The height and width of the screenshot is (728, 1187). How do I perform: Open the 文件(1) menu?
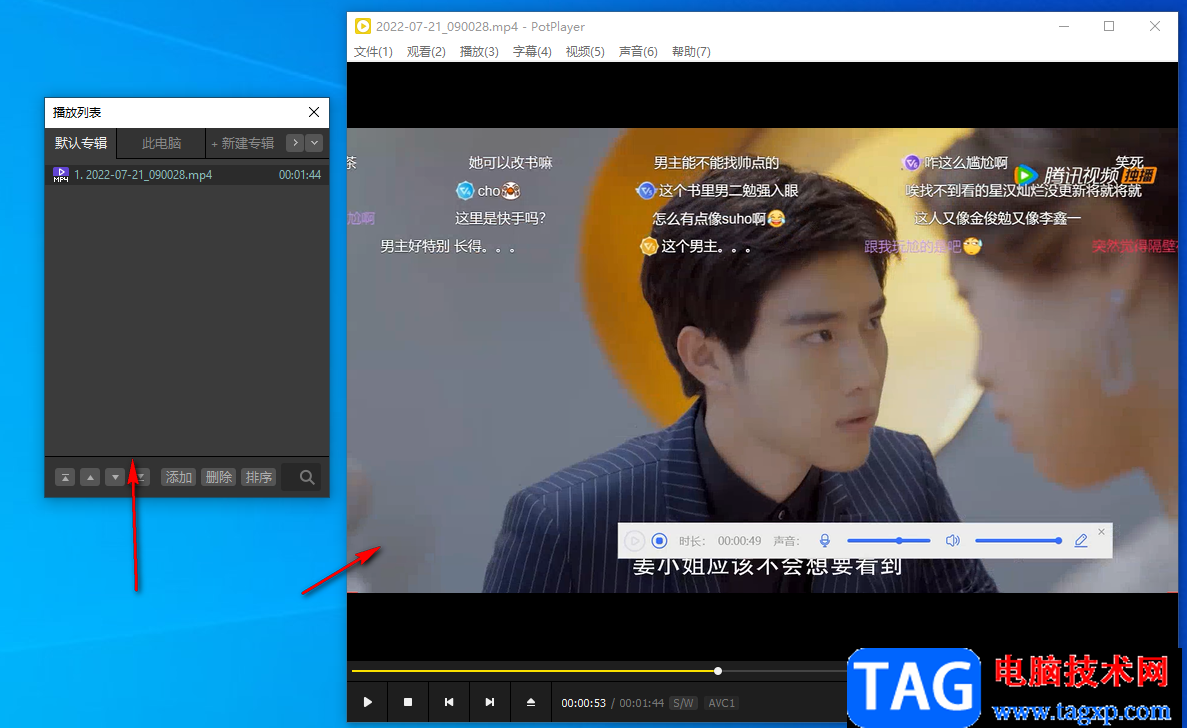[373, 51]
